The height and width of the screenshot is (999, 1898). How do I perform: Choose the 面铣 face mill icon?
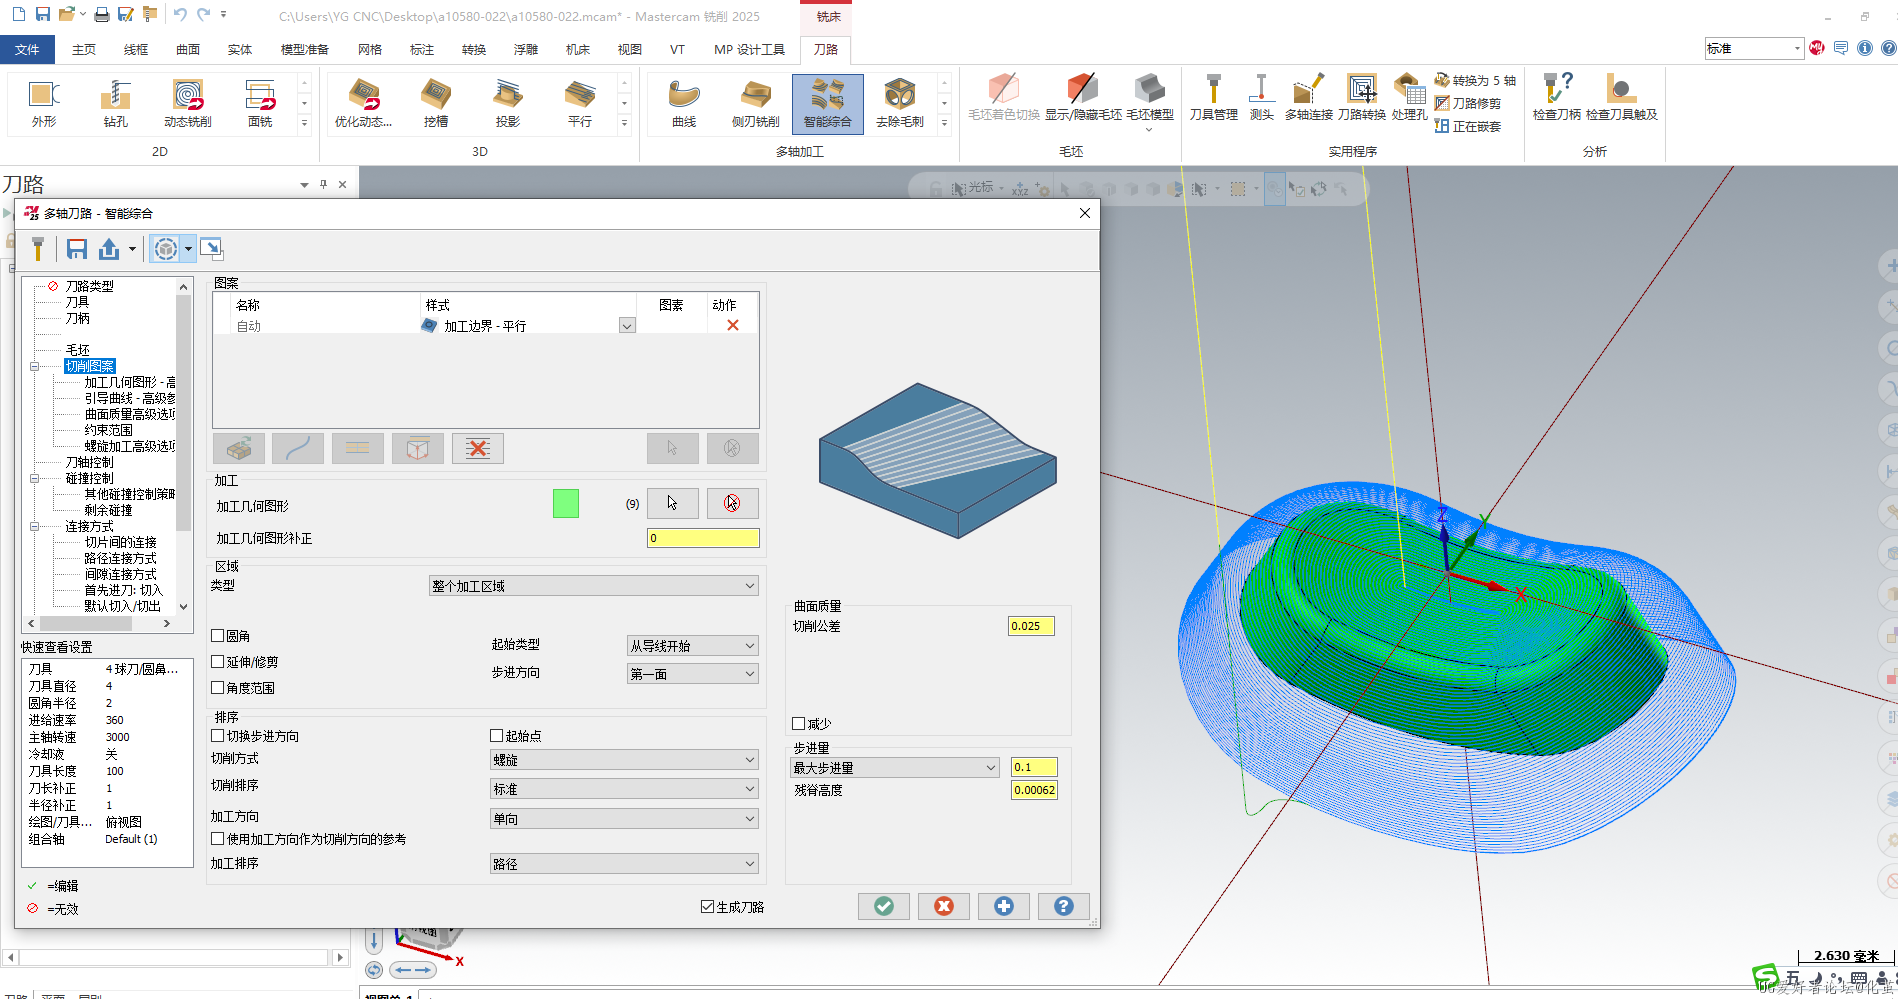click(x=260, y=103)
